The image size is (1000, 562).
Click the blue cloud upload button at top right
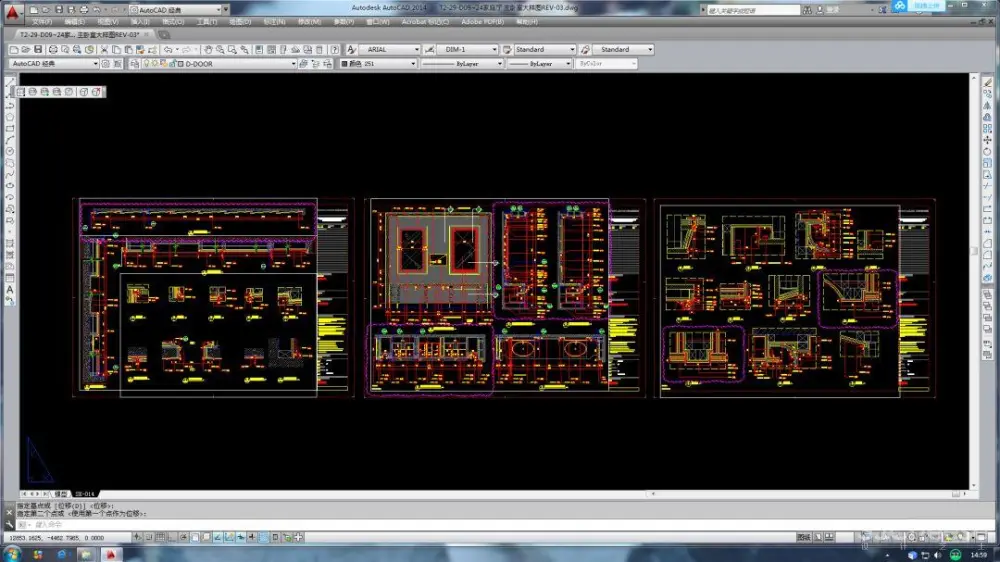(920, 6)
